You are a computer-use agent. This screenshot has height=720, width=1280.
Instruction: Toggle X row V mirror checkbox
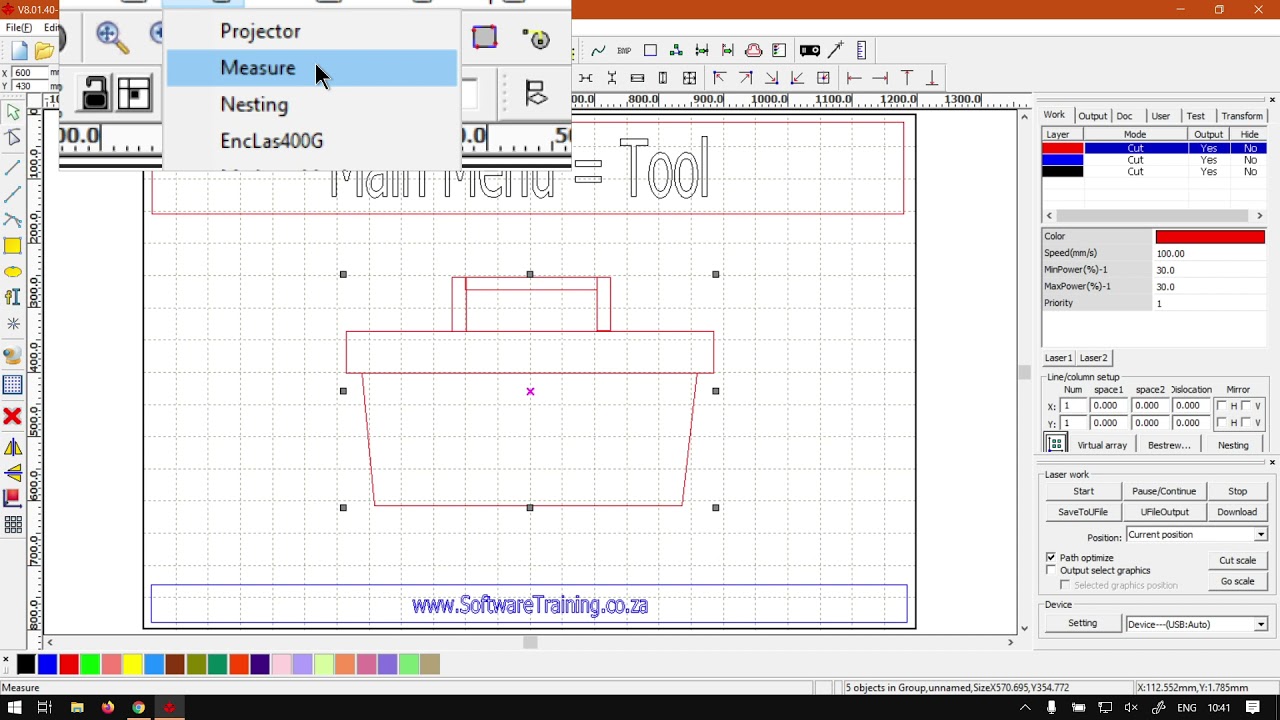coord(1246,406)
